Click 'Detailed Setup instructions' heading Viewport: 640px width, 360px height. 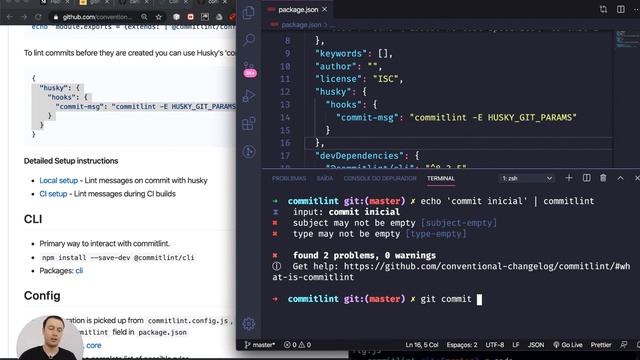click(x=71, y=161)
